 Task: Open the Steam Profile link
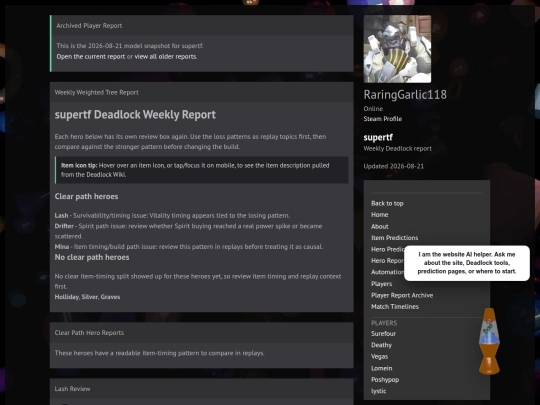click(x=383, y=119)
